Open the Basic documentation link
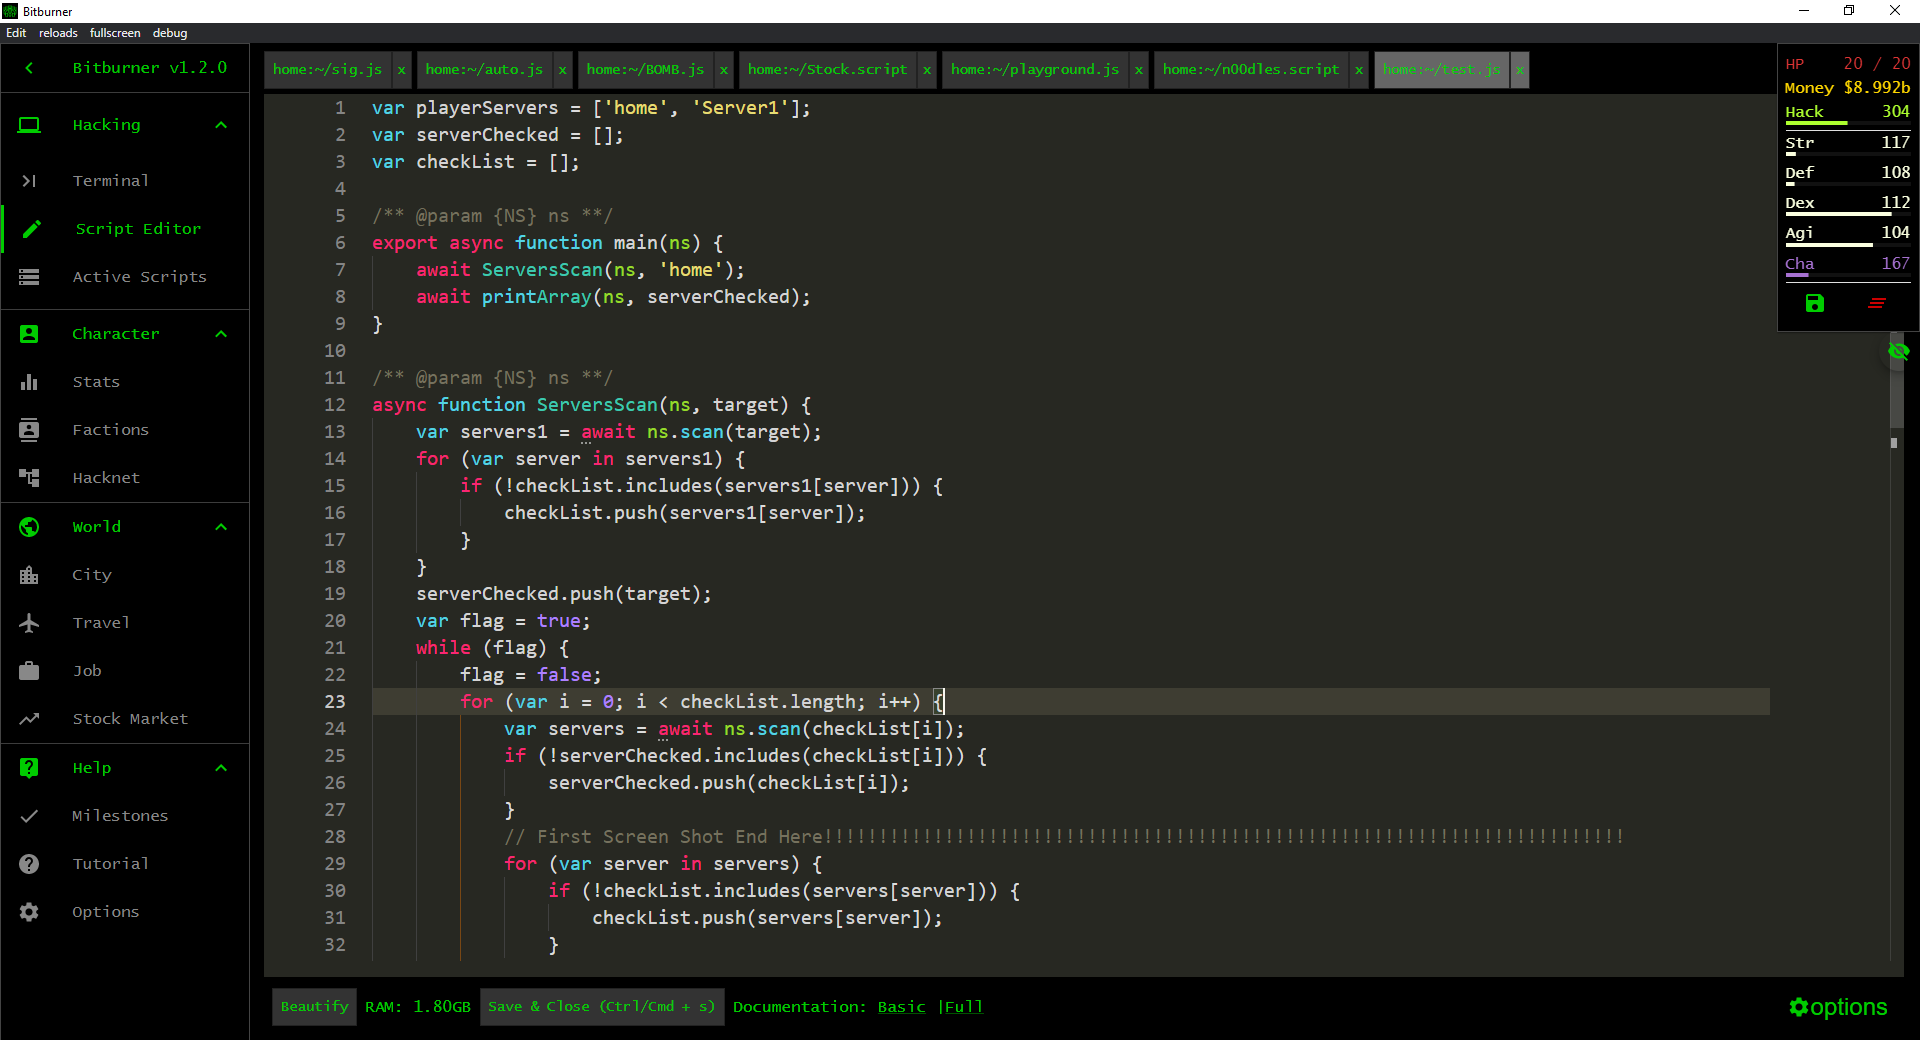Screen dimensions: 1920x1040 901,1007
